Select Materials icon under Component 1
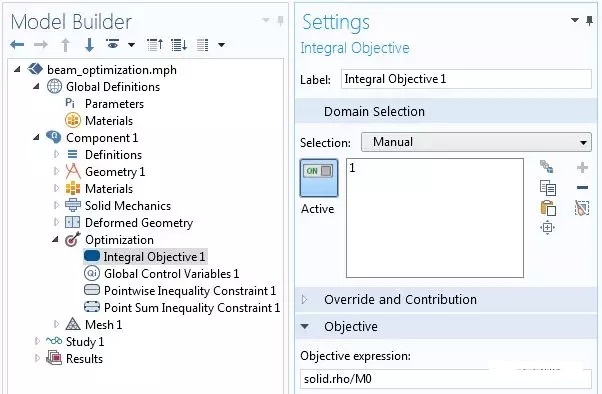602x394 pixels. [x=73, y=189]
